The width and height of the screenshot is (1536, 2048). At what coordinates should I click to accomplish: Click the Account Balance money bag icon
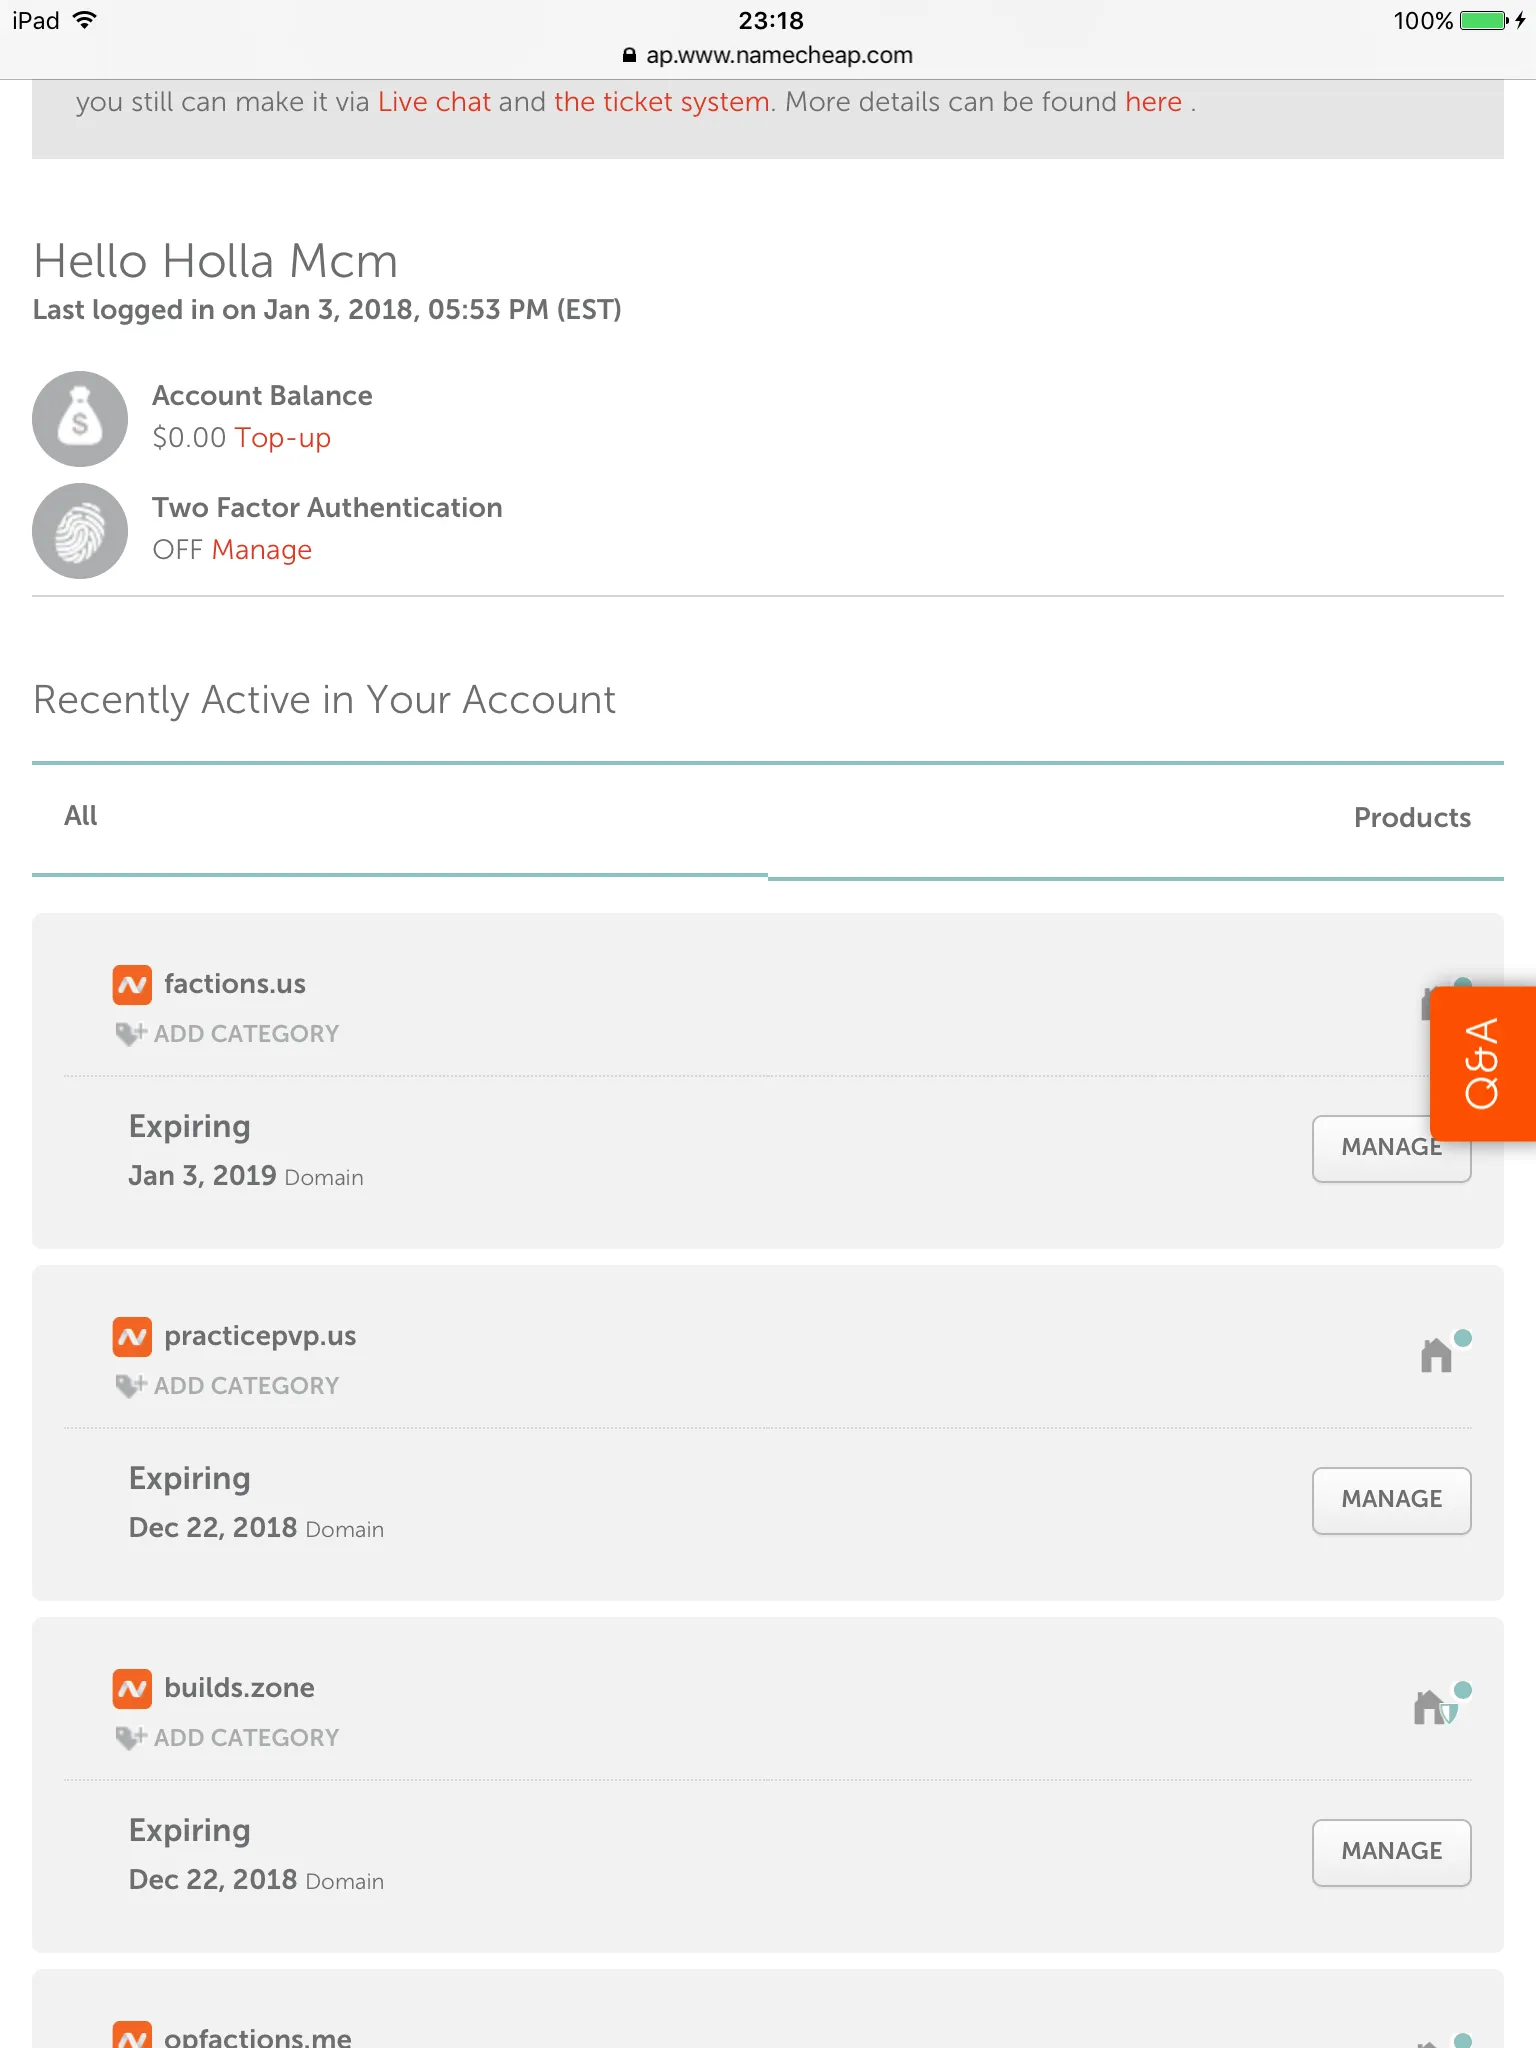point(80,419)
